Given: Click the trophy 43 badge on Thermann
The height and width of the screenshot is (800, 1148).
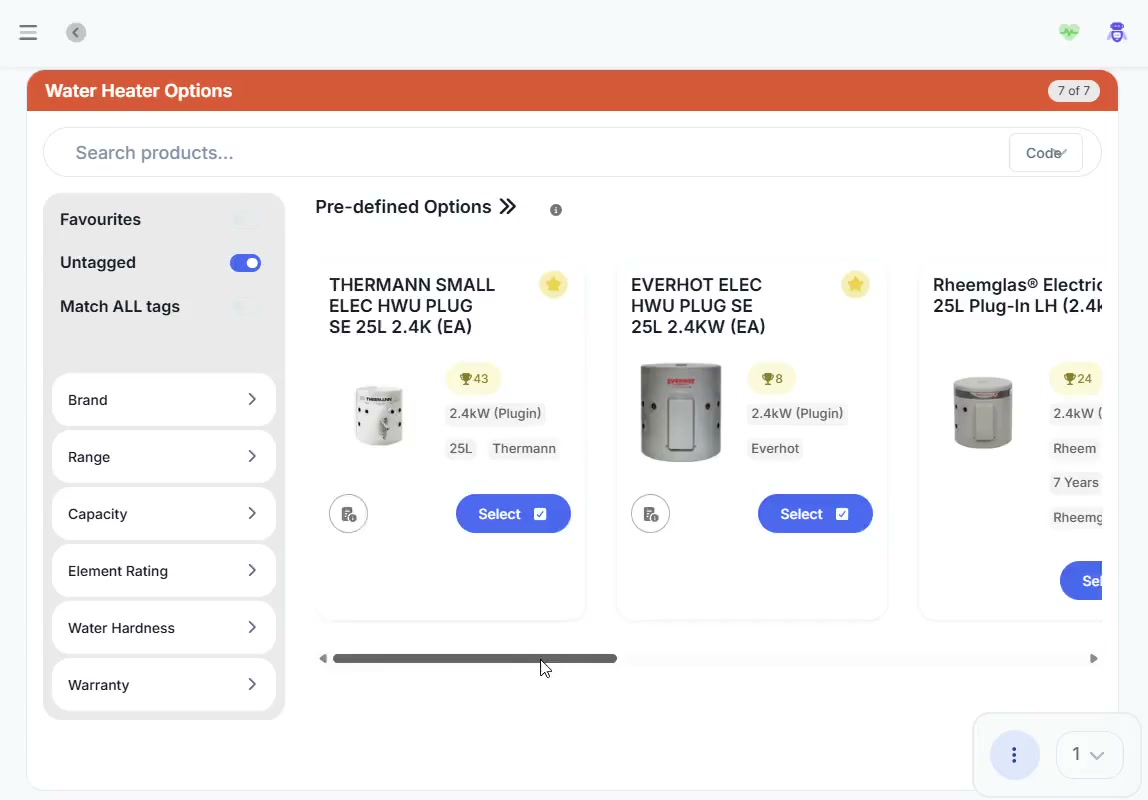Looking at the screenshot, I should (474, 378).
